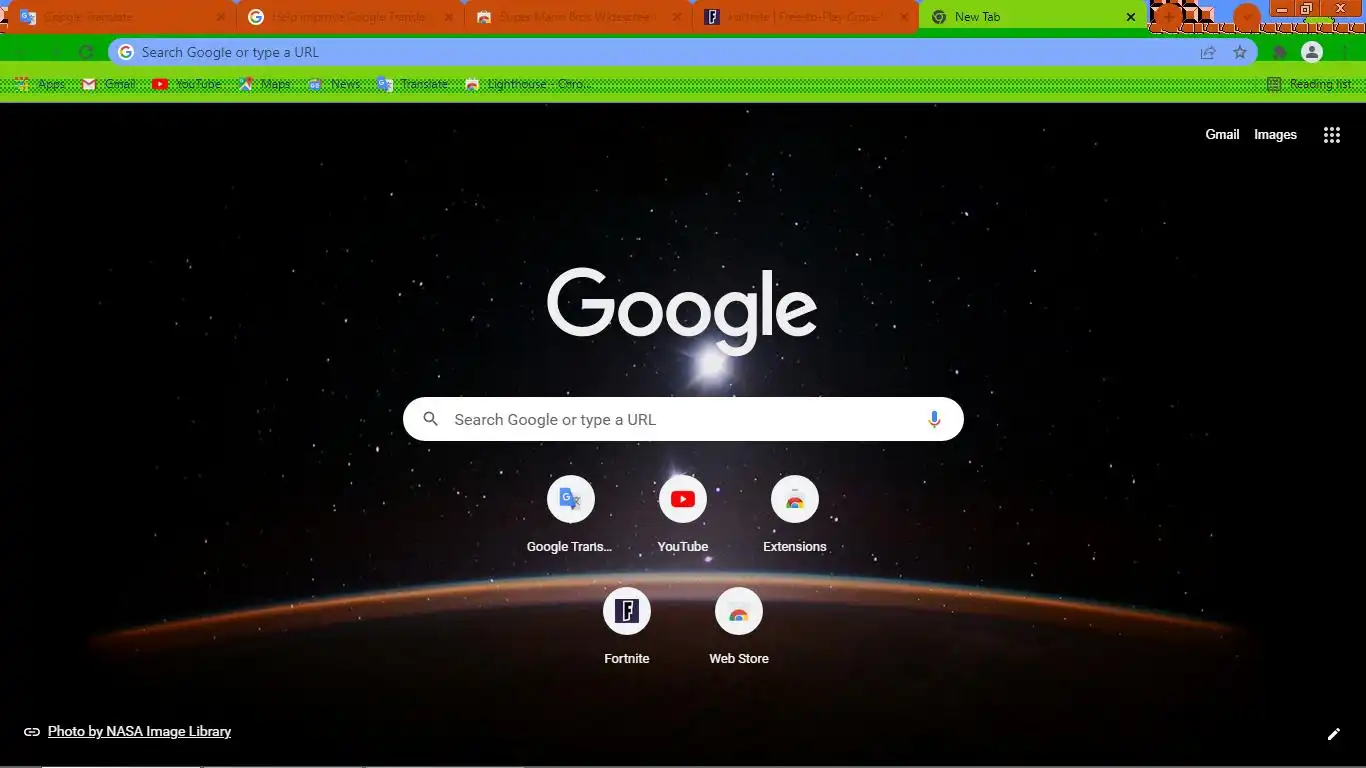Open News bookmark
The width and height of the screenshot is (1366, 768).
tap(334, 84)
